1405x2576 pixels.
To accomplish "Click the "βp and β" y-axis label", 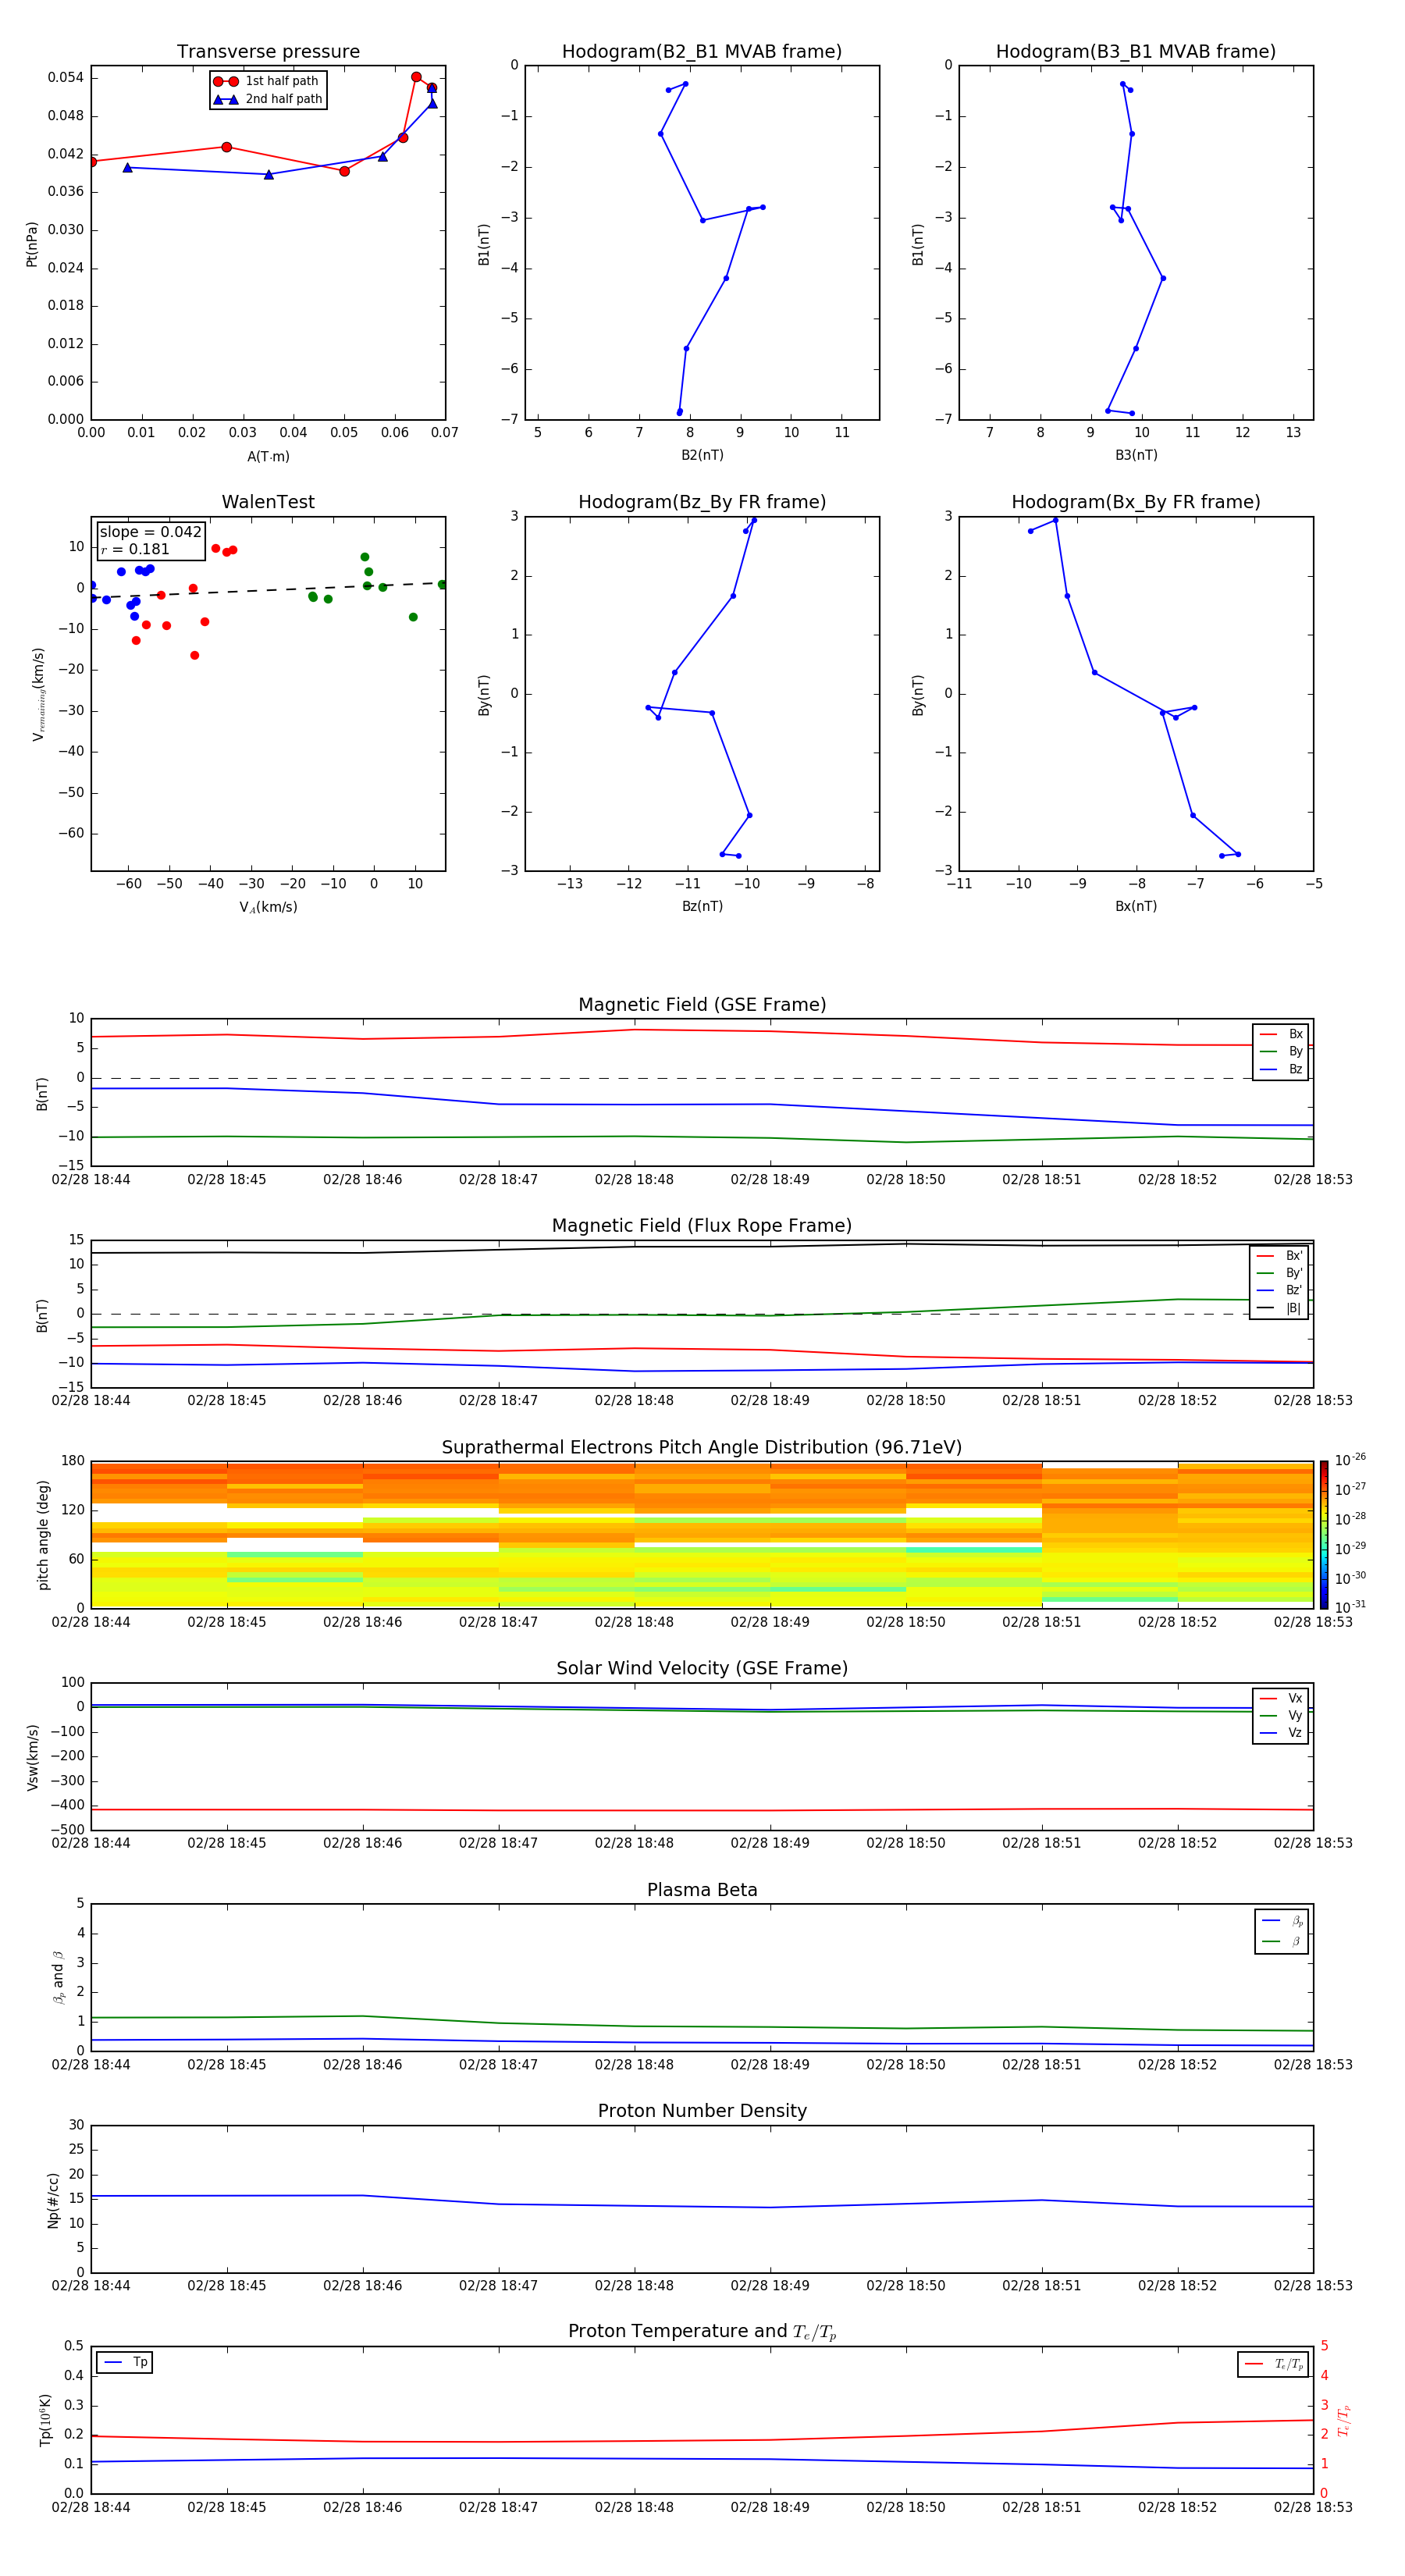I will coord(58,1977).
